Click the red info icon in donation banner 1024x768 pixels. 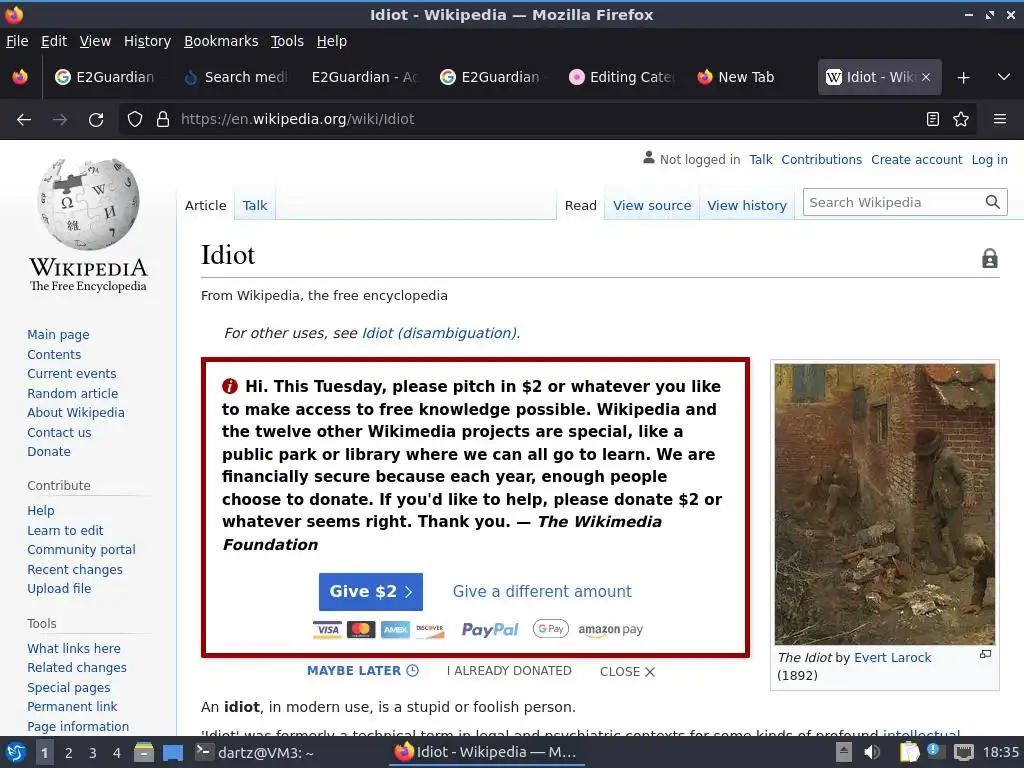click(x=230, y=386)
